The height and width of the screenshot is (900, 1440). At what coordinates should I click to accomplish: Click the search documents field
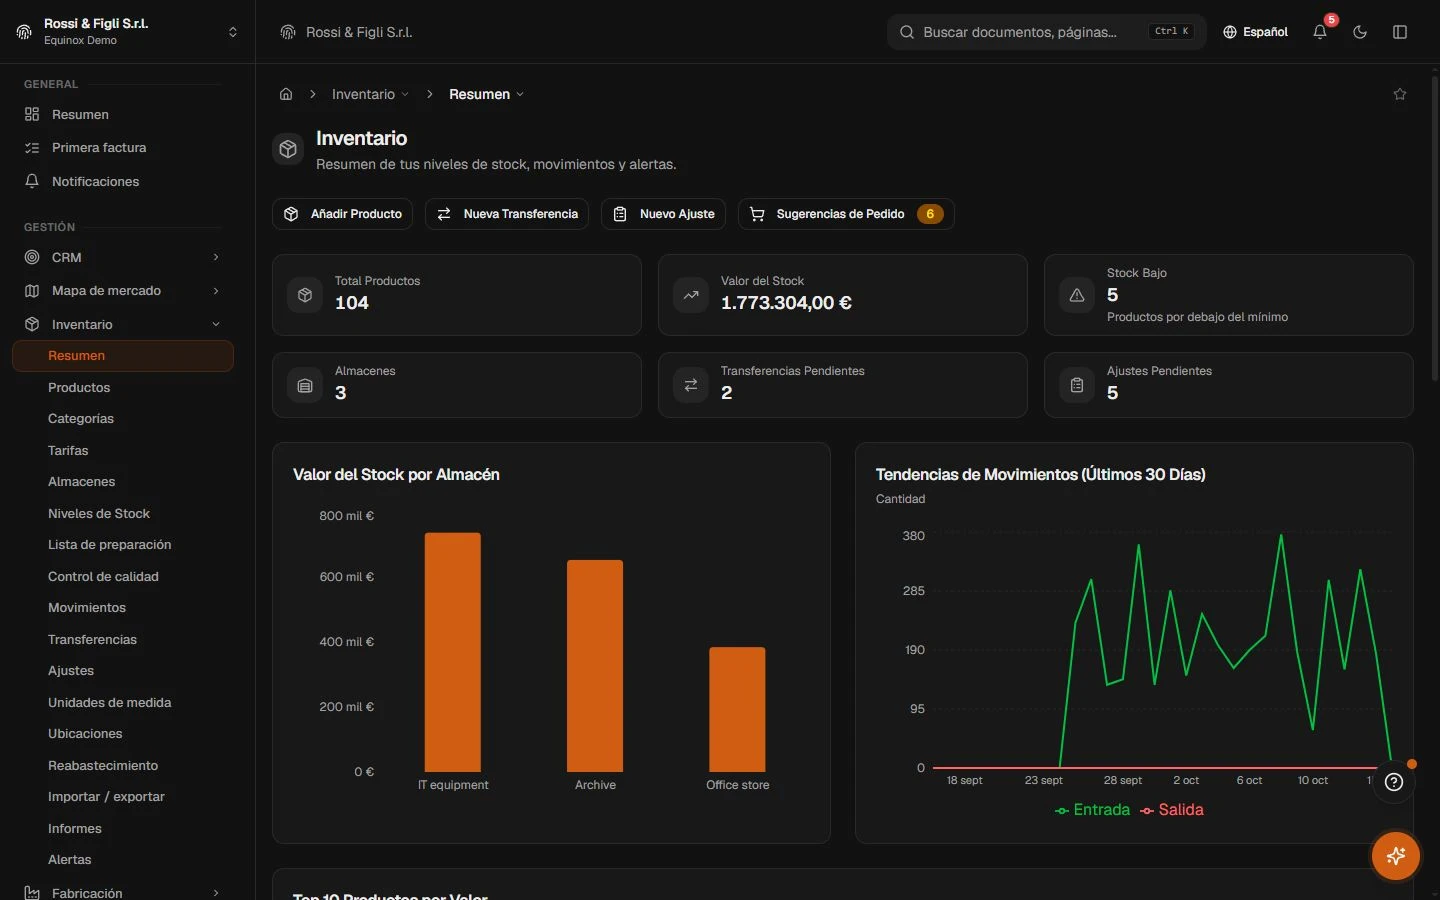point(1047,32)
